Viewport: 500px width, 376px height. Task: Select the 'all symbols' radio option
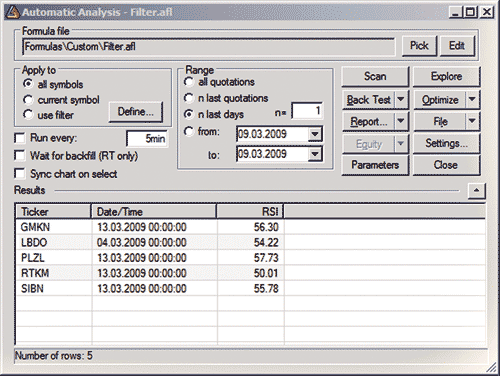pos(28,84)
